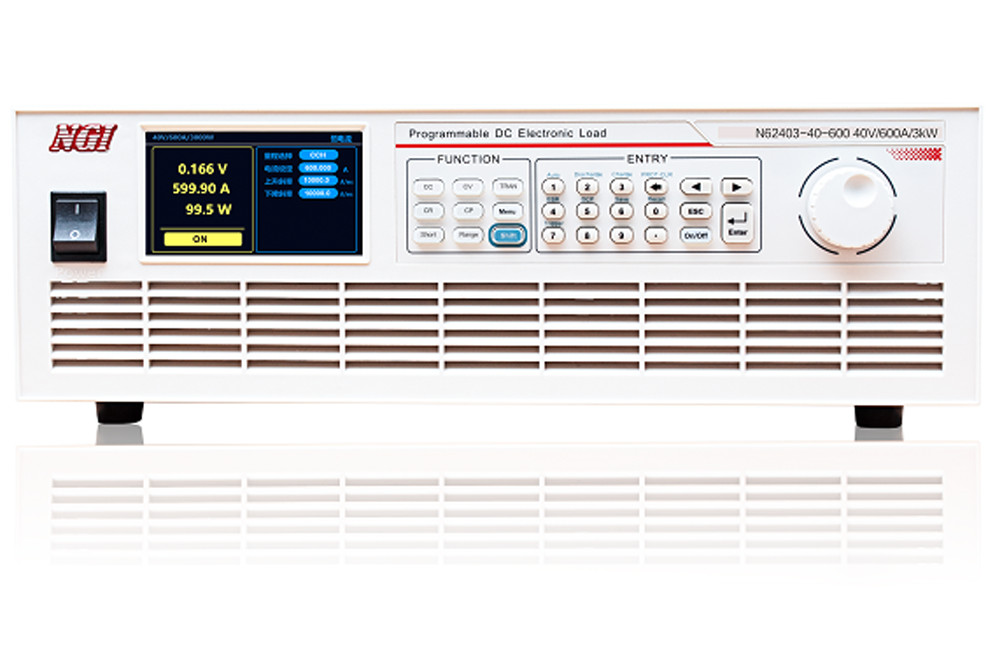
Task: Select the Range function key
Action: click(x=468, y=235)
